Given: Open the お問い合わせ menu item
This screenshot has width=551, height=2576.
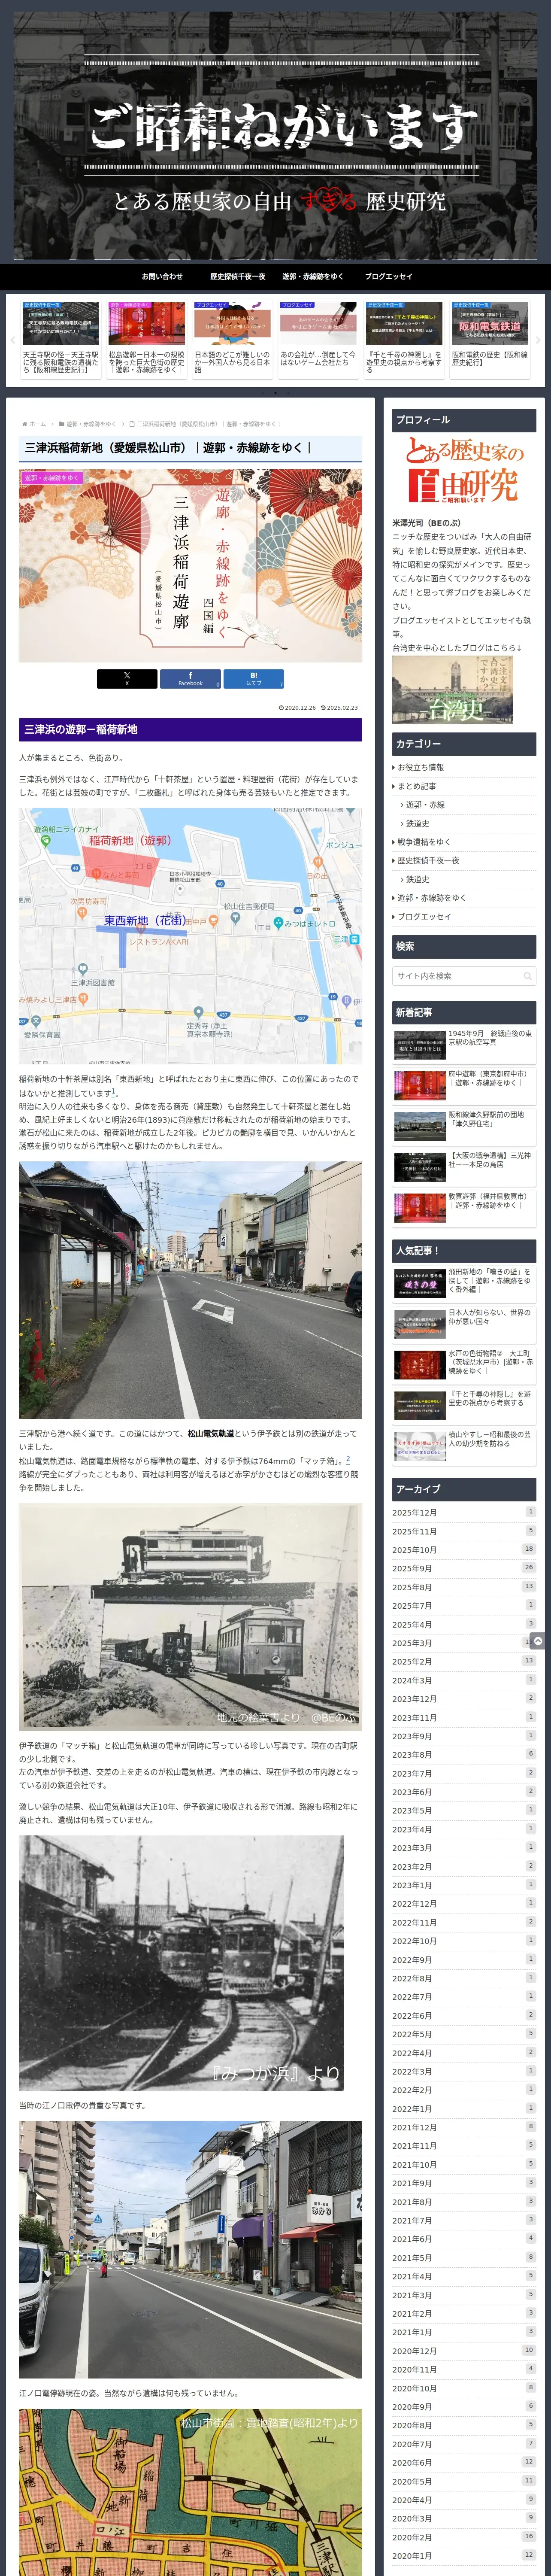Looking at the screenshot, I should pos(162,276).
